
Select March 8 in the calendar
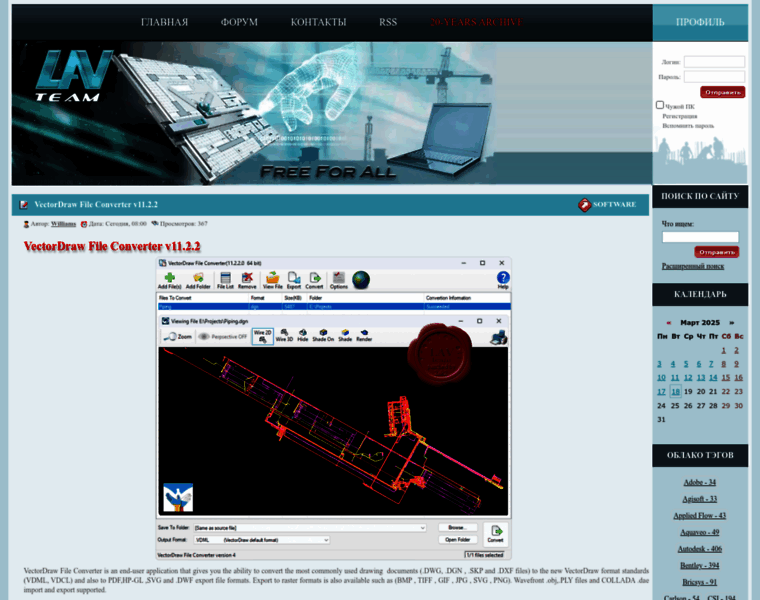tap(724, 364)
